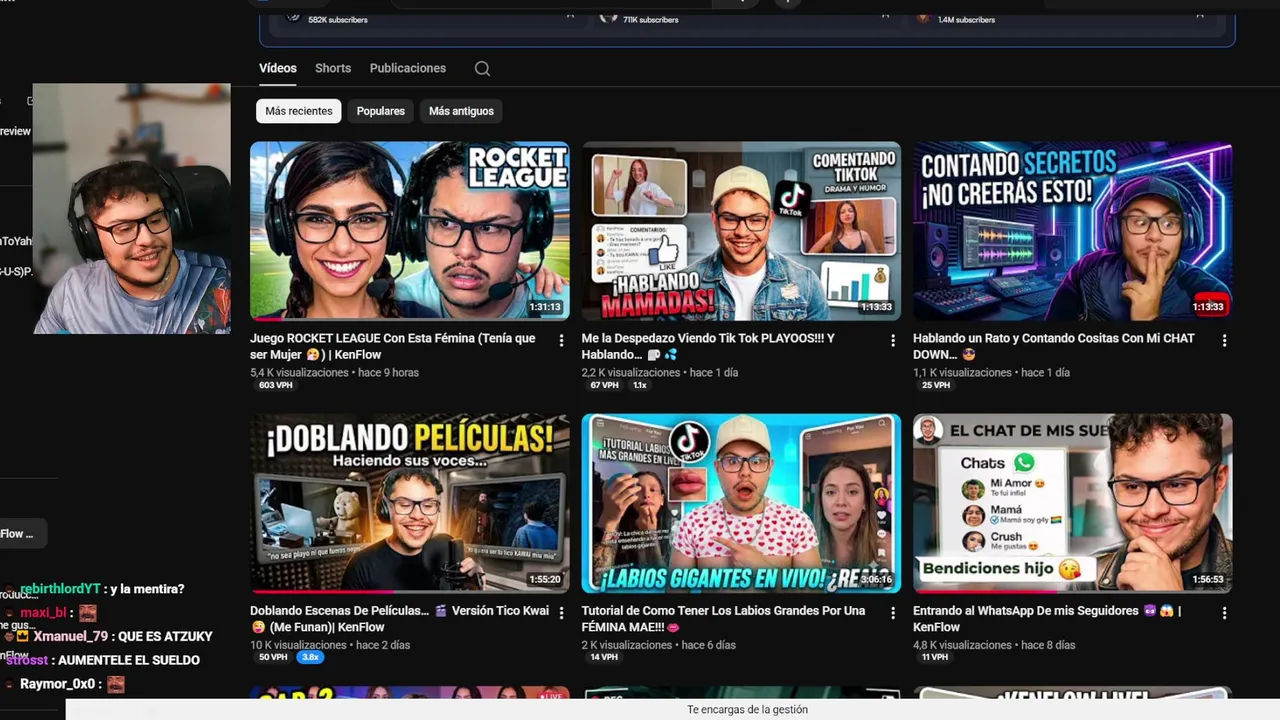Click the '711K subscribers' text

pyautogui.click(x=651, y=19)
